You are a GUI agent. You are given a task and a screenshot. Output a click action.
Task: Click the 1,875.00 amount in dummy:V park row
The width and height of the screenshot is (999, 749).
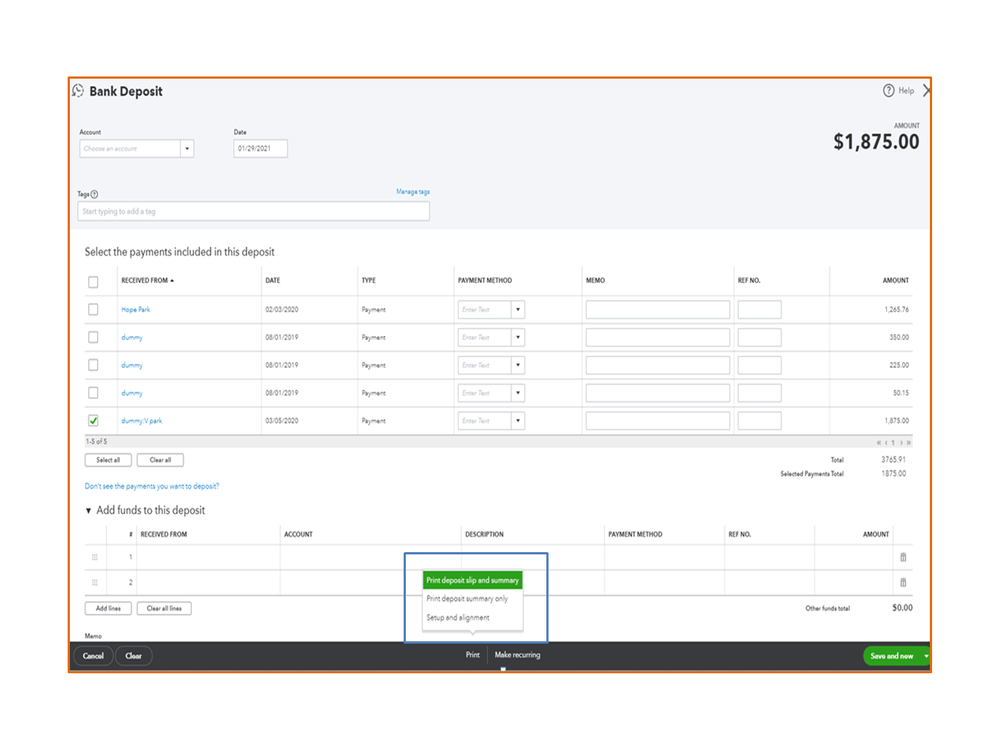pos(896,421)
